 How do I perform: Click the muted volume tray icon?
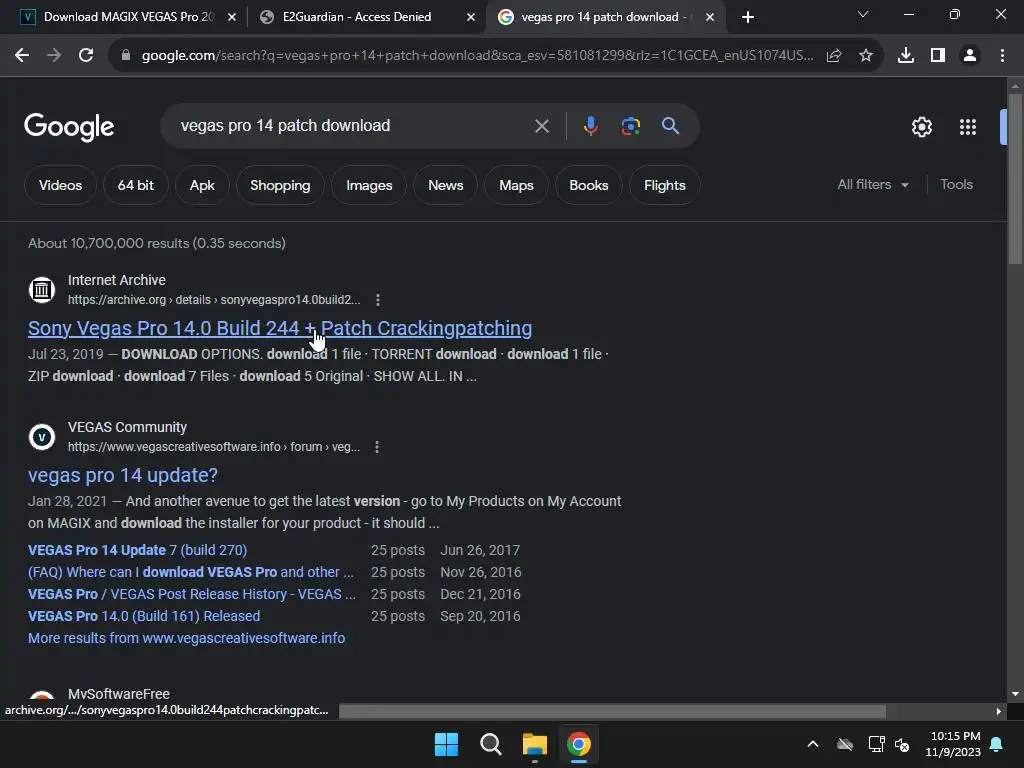[902, 744]
